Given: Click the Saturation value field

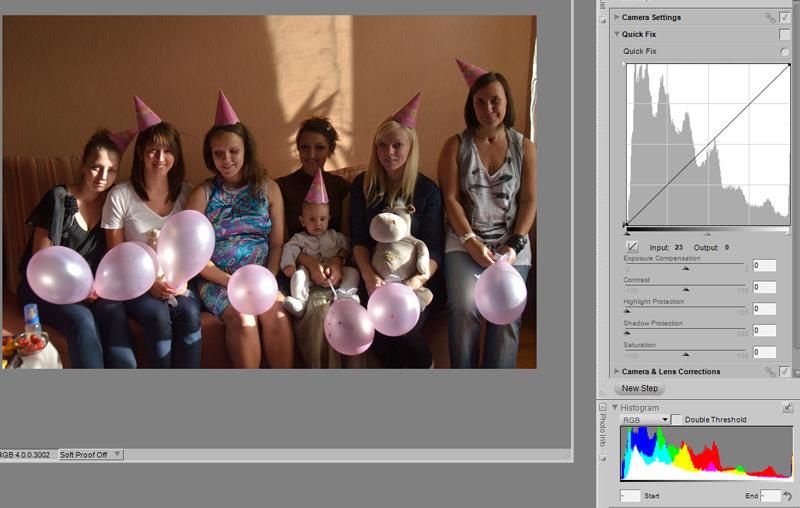Looking at the screenshot, I should pyautogui.click(x=764, y=352).
